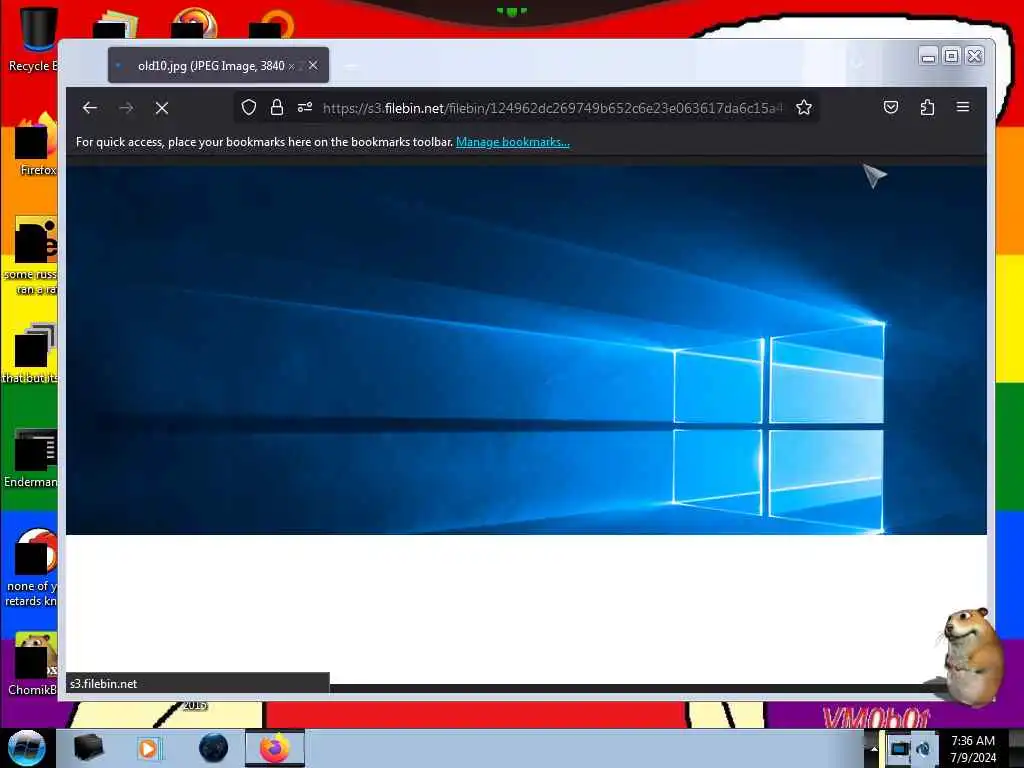Click the forward navigation arrow
The height and width of the screenshot is (768, 1024).
coord(127,108)
